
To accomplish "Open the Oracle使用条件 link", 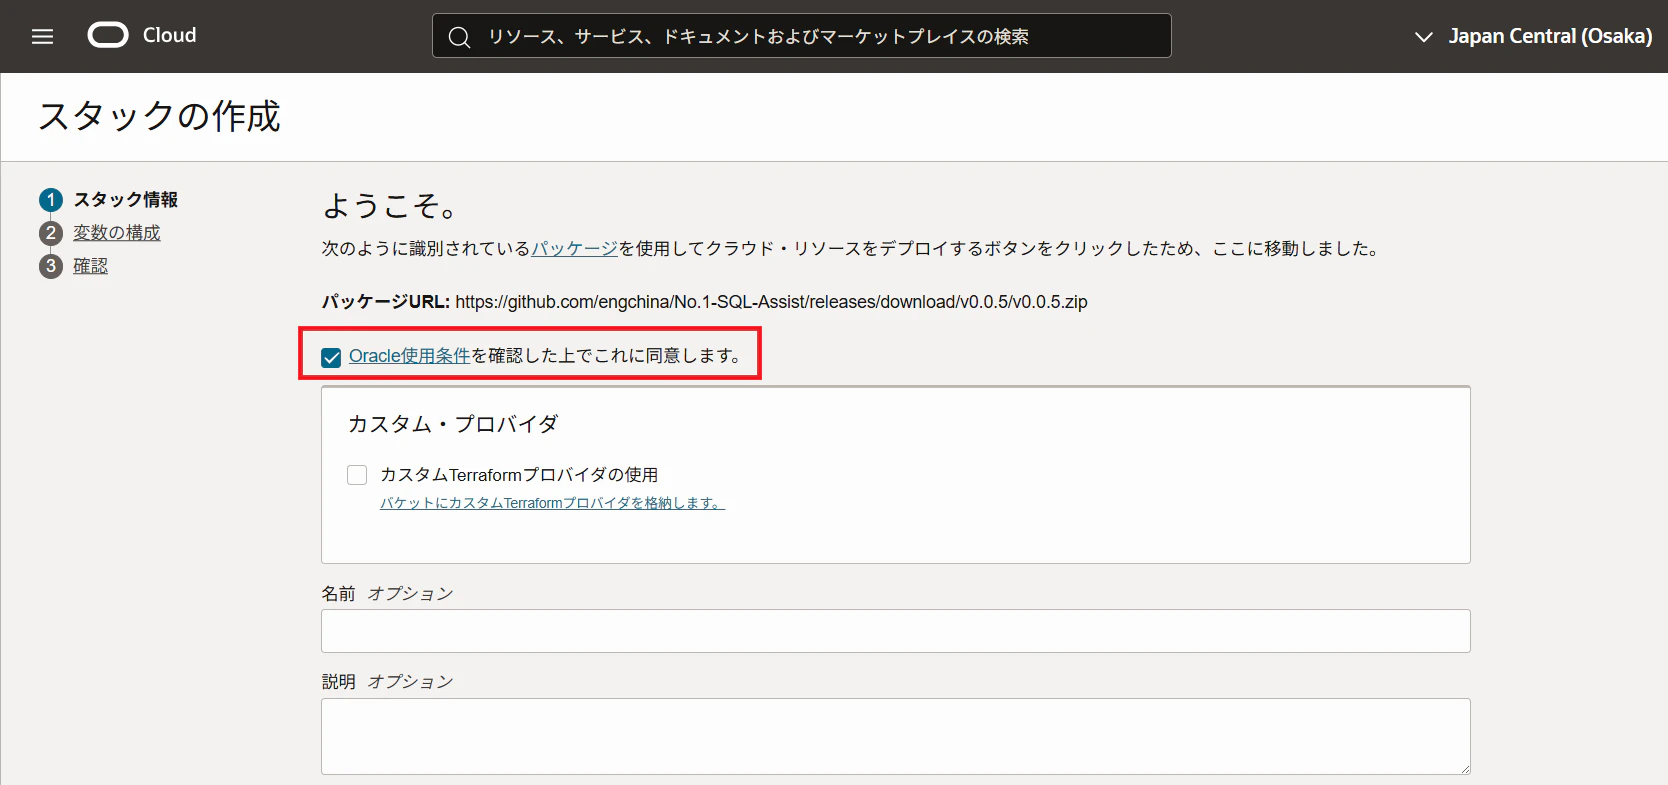I will click(409, 356).
